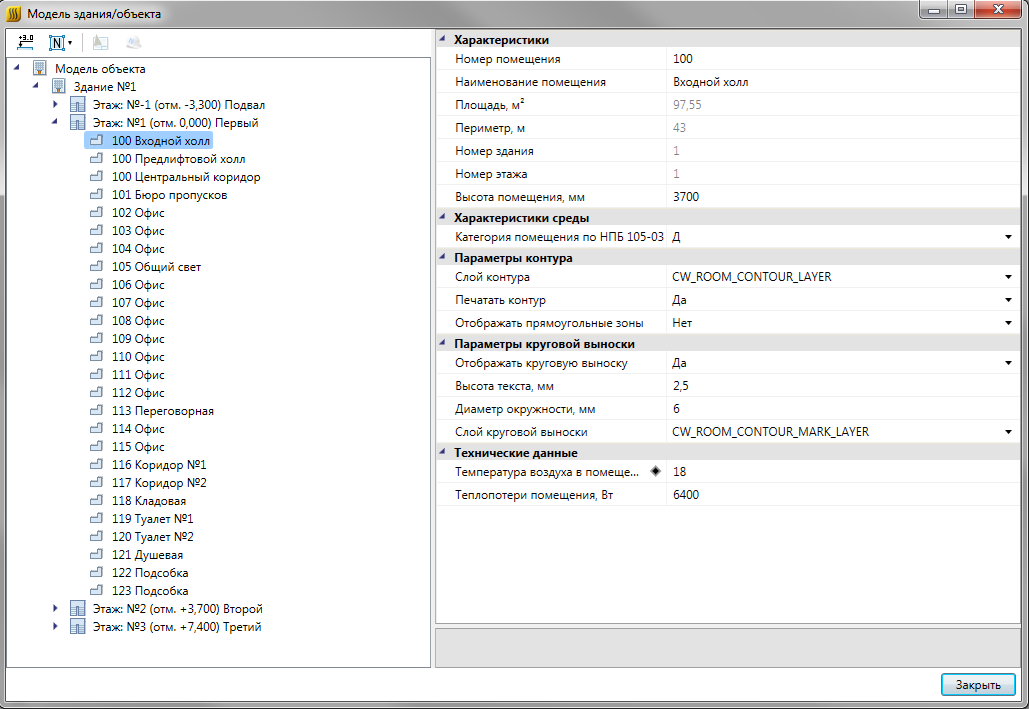
Task: Select 115 Офис in tree
Action: click(x=138, y=446)
